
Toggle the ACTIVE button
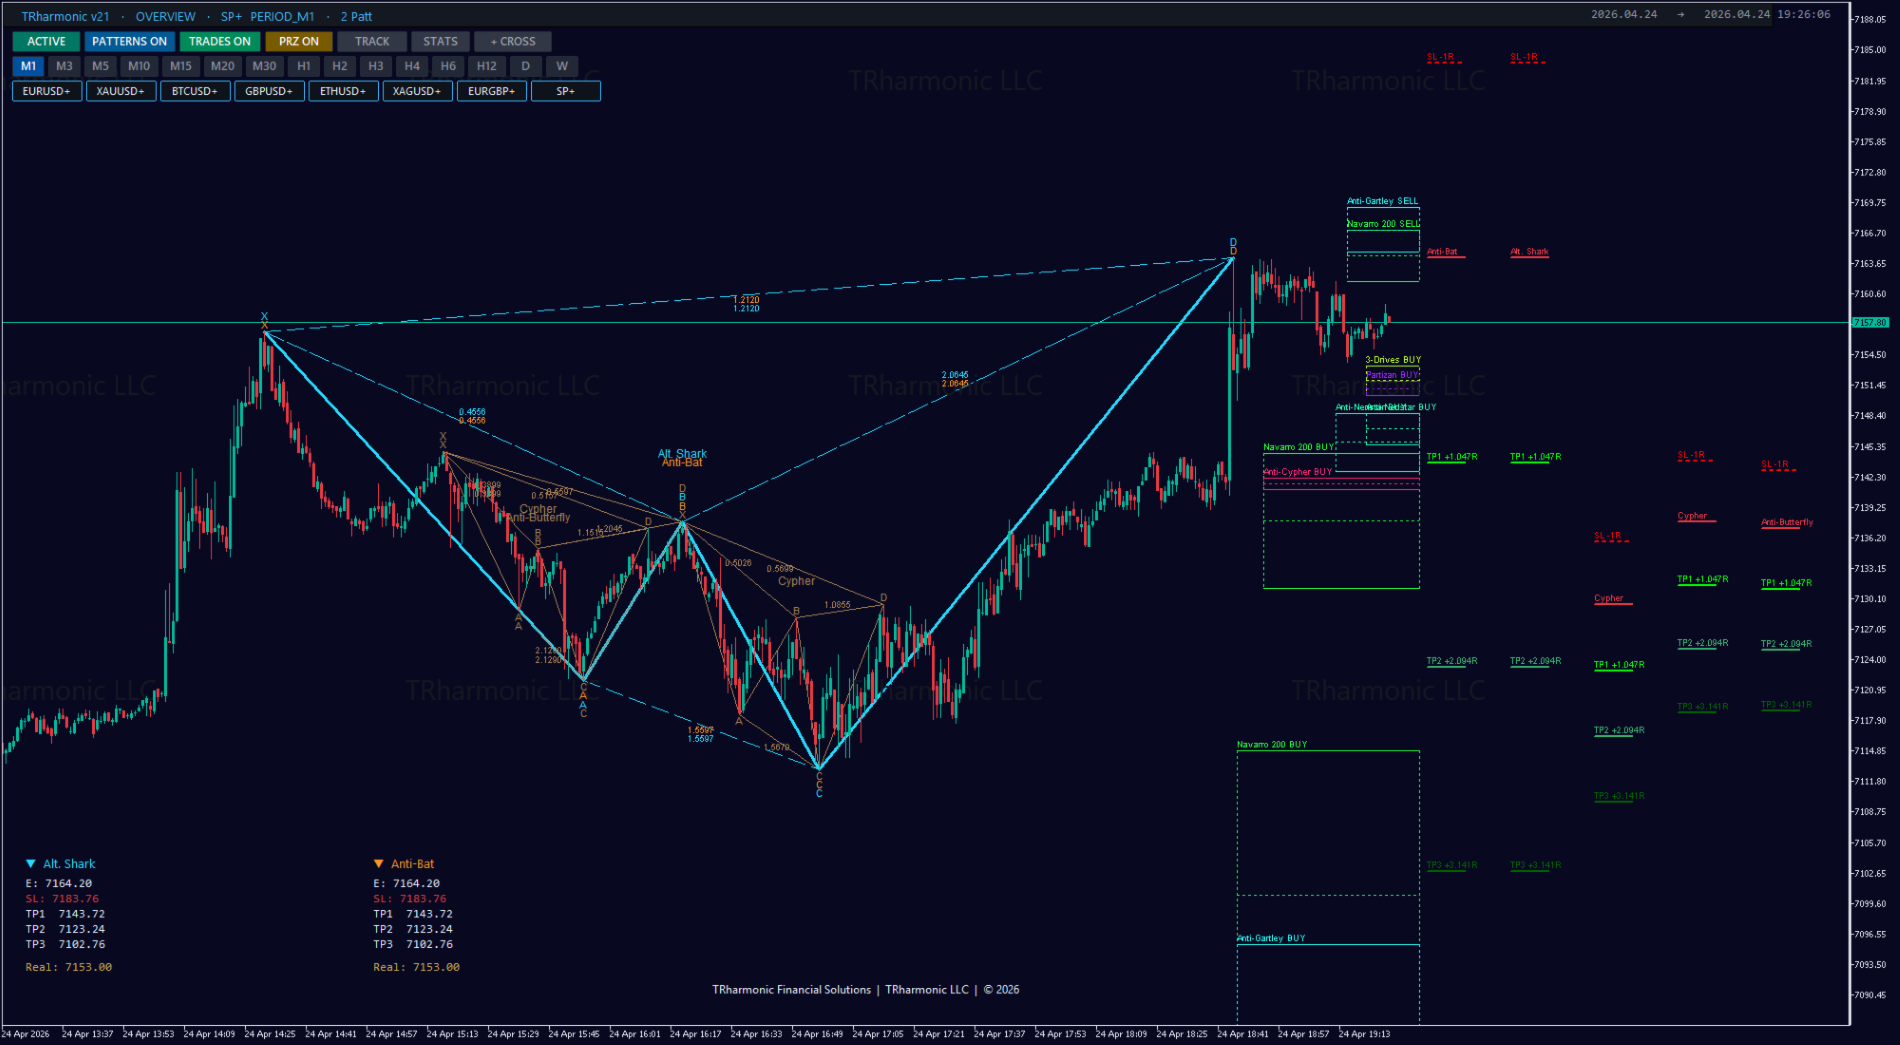pyautogui.click(x=46, y=41)
